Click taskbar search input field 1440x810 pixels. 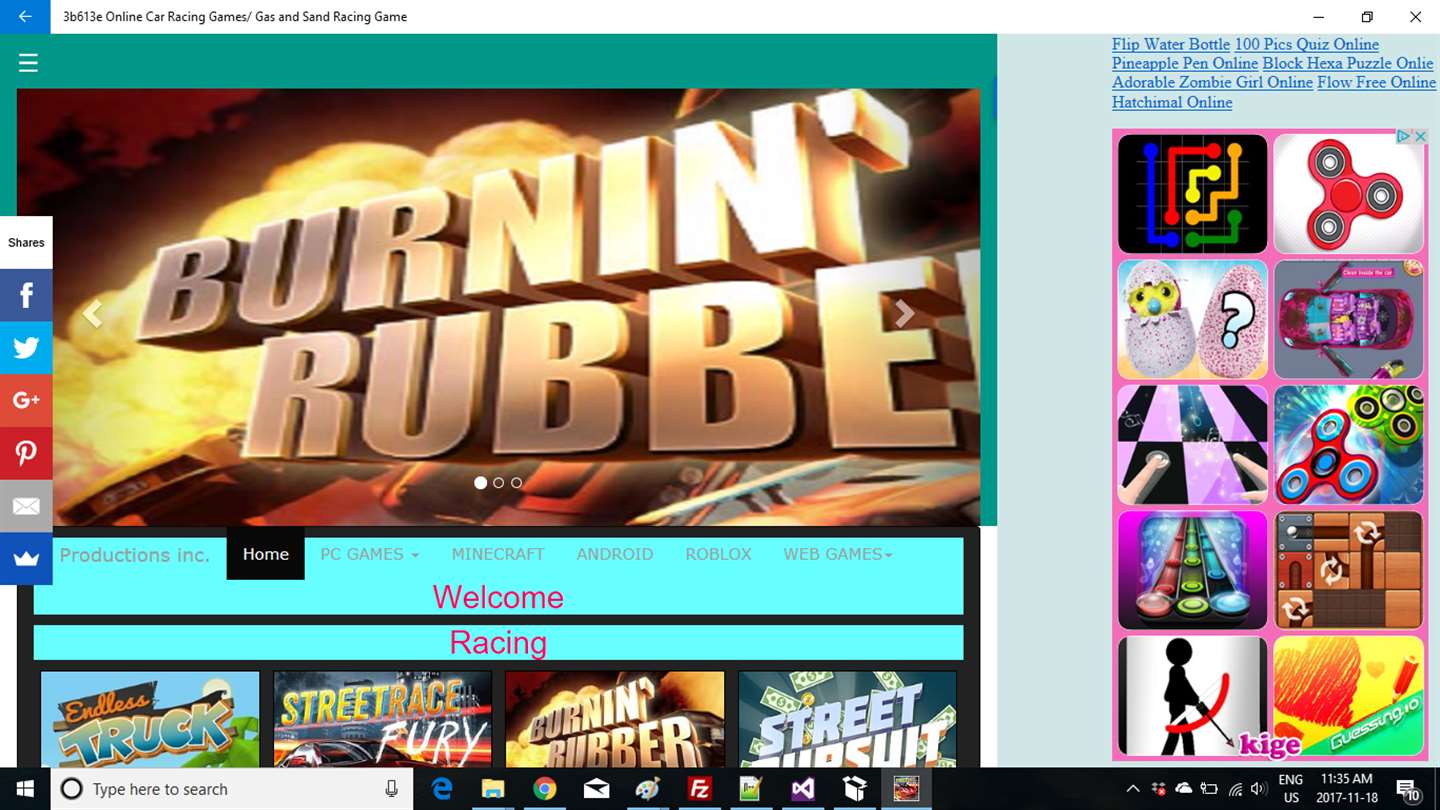(230, 789)
